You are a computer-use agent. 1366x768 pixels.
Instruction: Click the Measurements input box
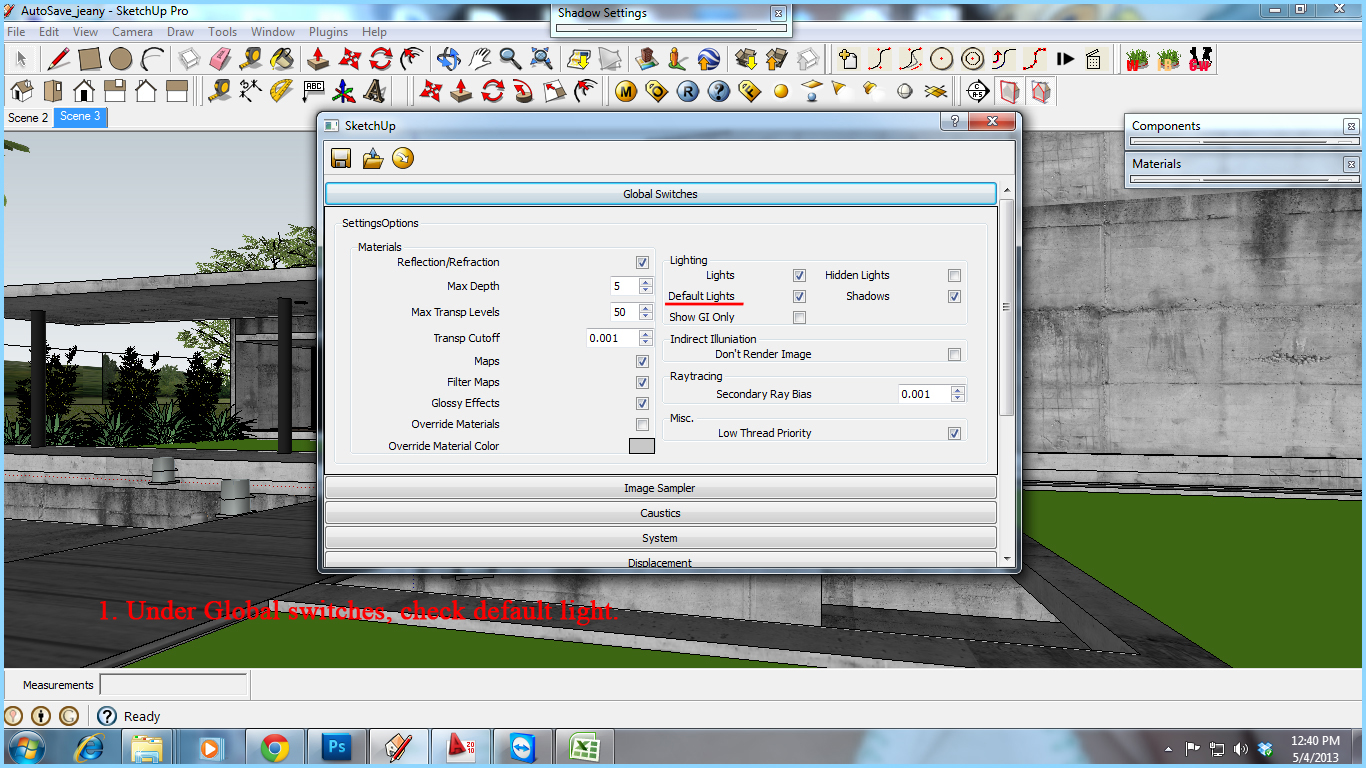[x=173, y=685]
